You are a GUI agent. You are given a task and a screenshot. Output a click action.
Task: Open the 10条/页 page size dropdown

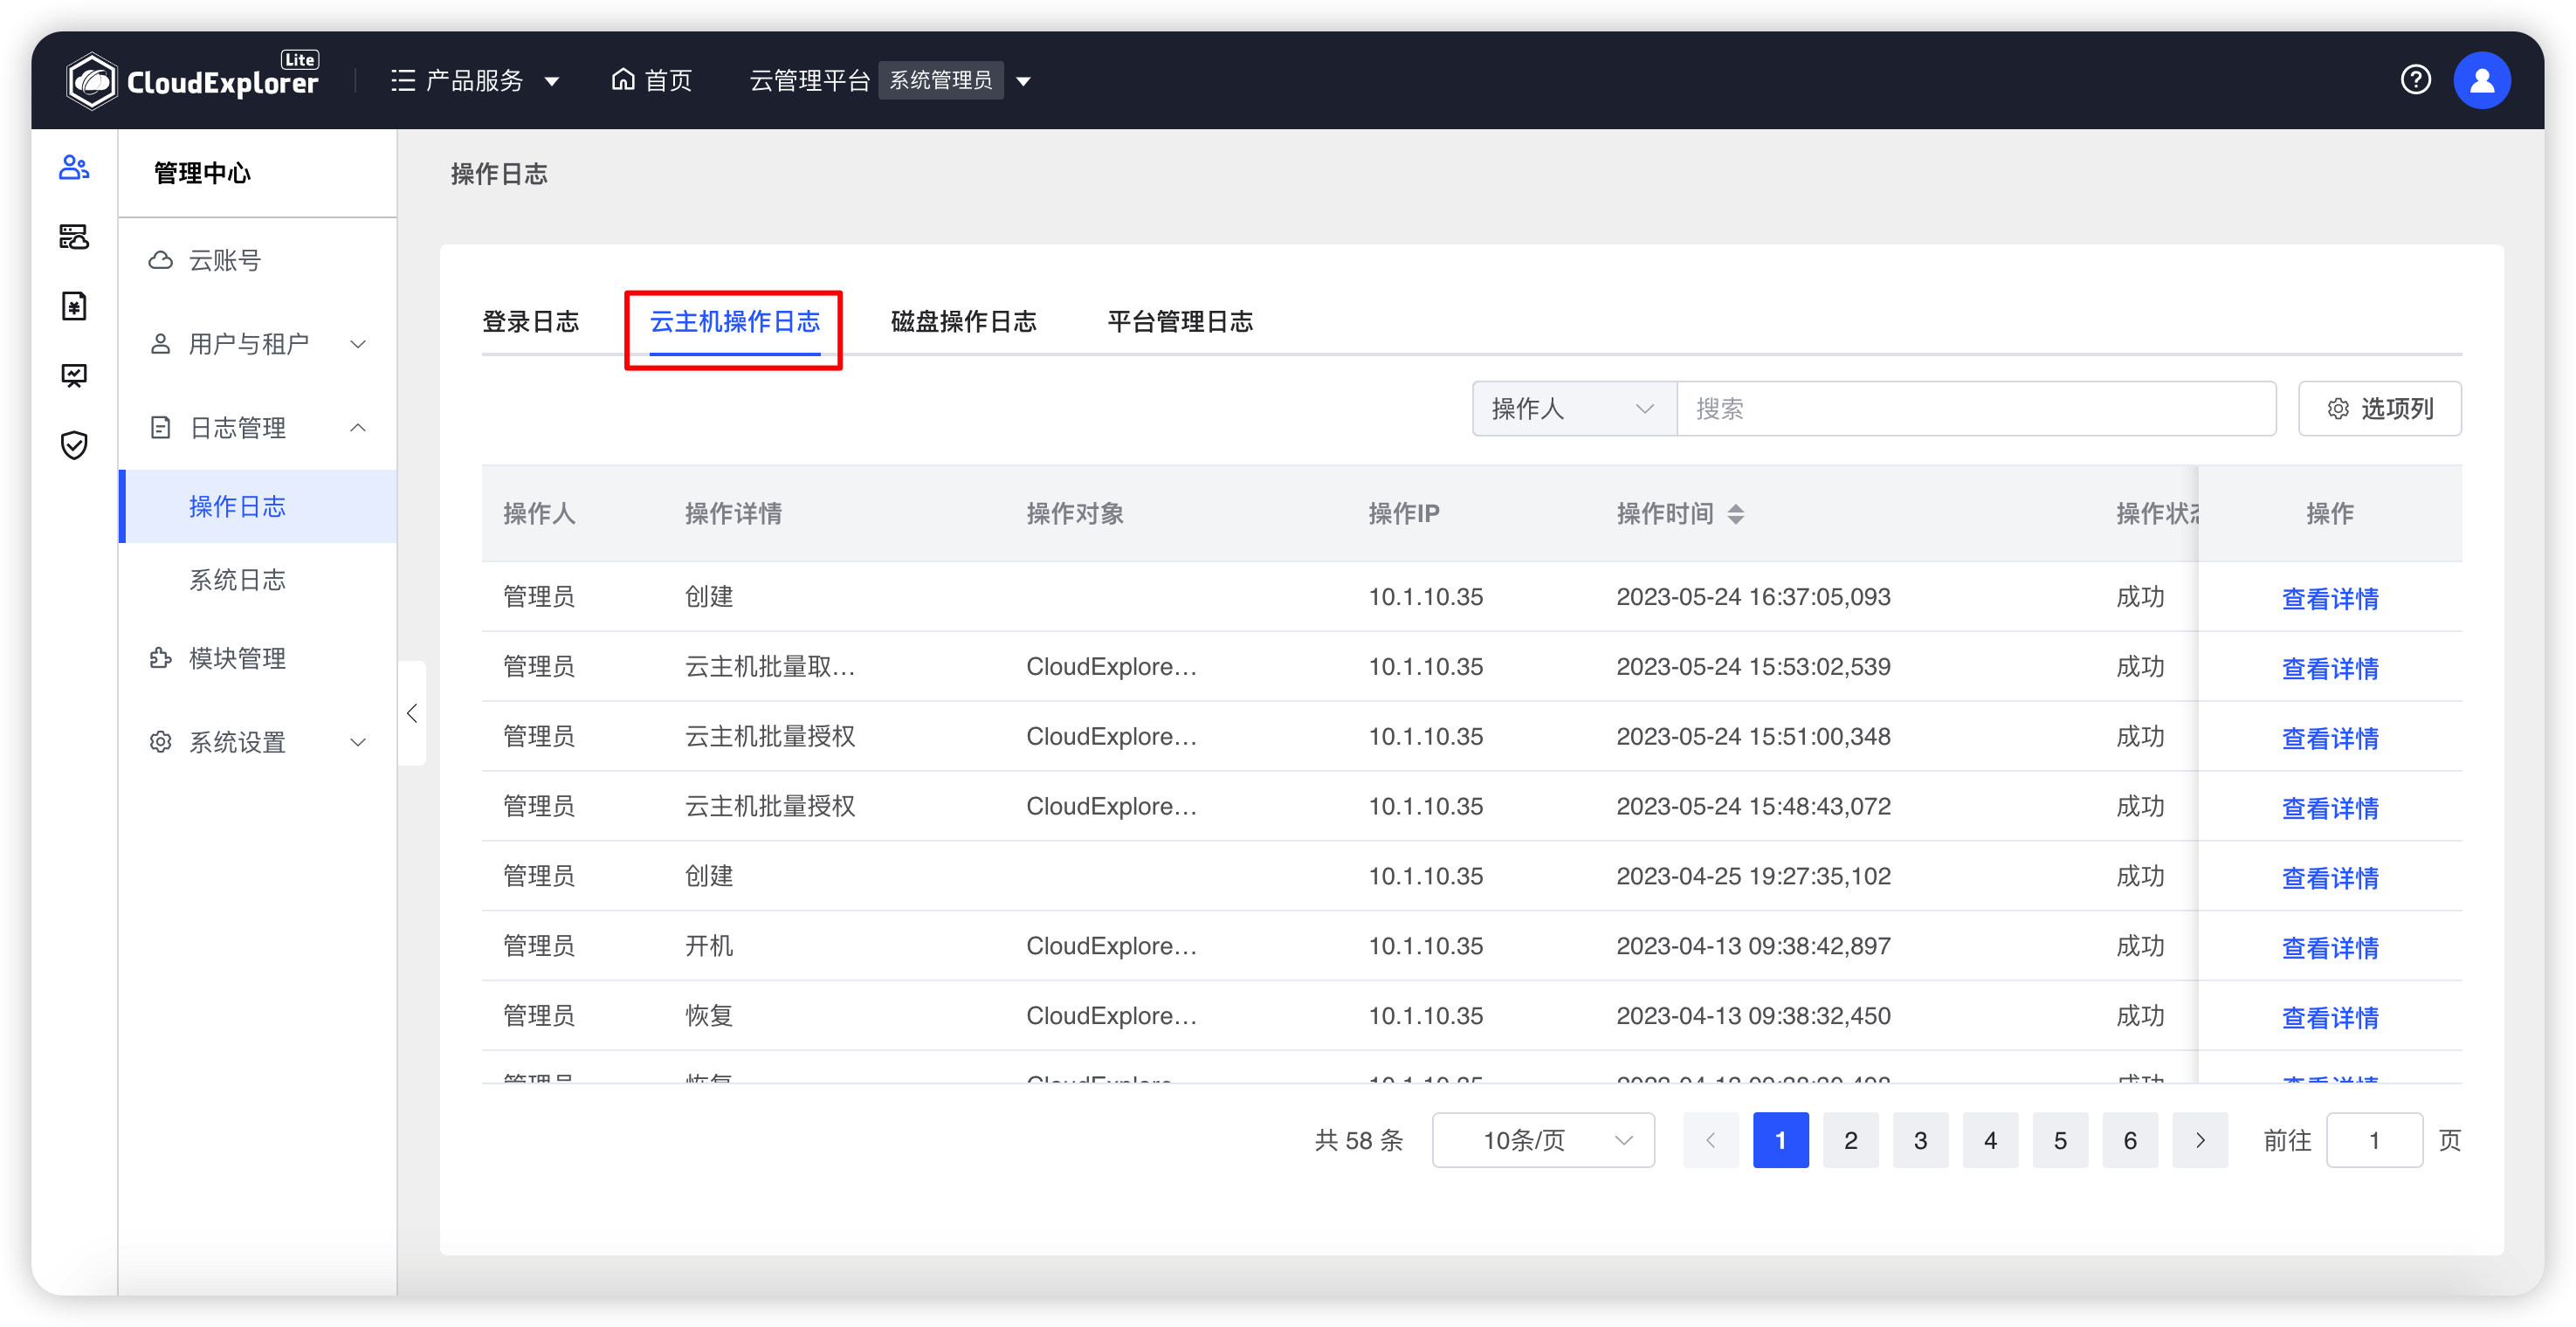(x=1544, y=1139)
